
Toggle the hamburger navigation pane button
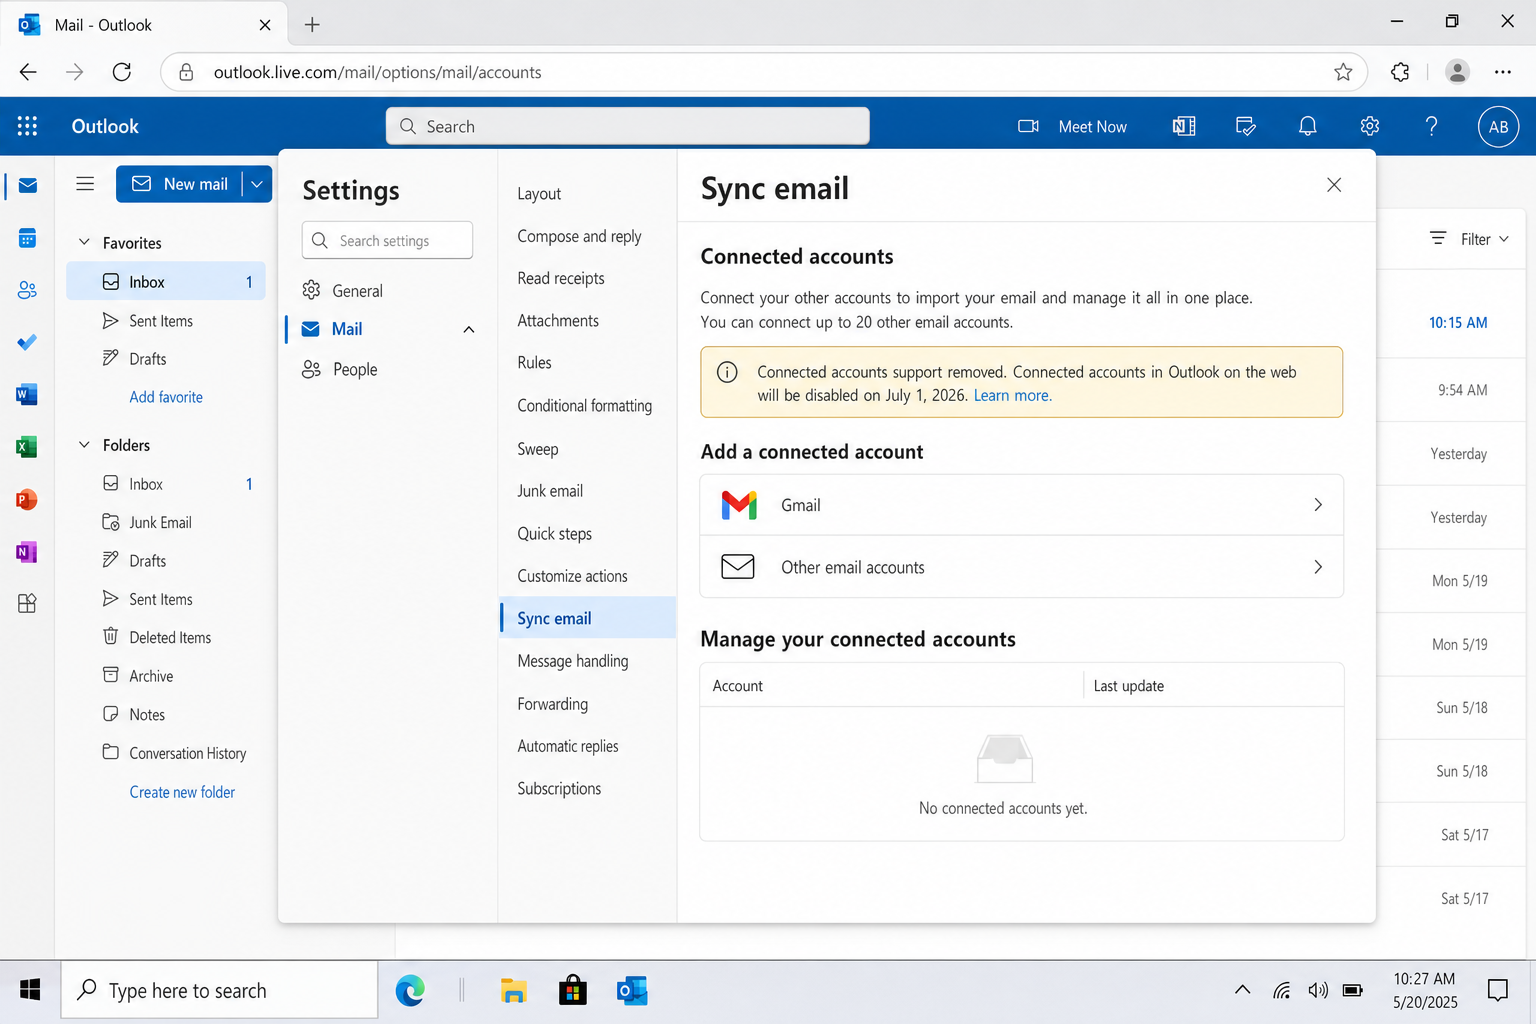[85, 183]
